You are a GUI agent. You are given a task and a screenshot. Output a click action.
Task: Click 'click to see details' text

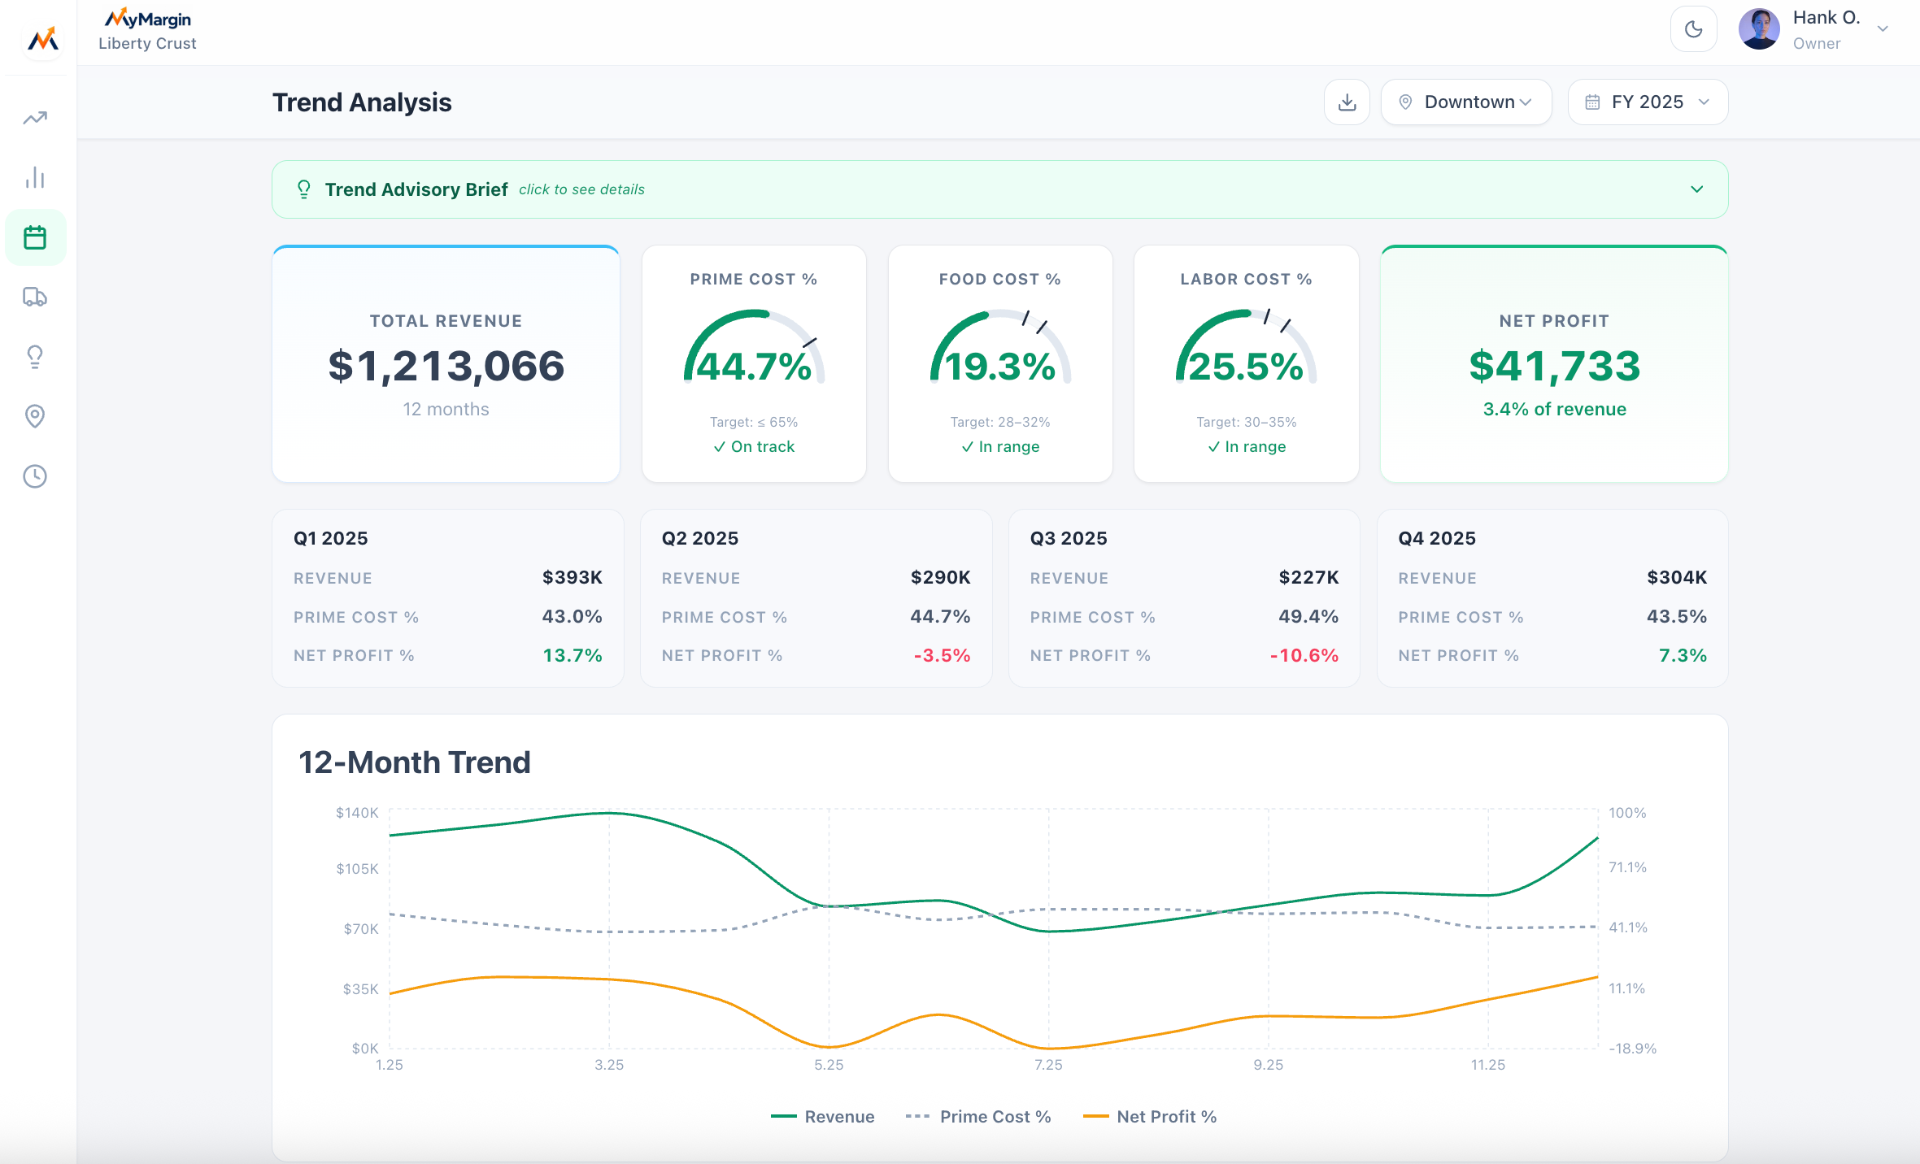(582, 190)
